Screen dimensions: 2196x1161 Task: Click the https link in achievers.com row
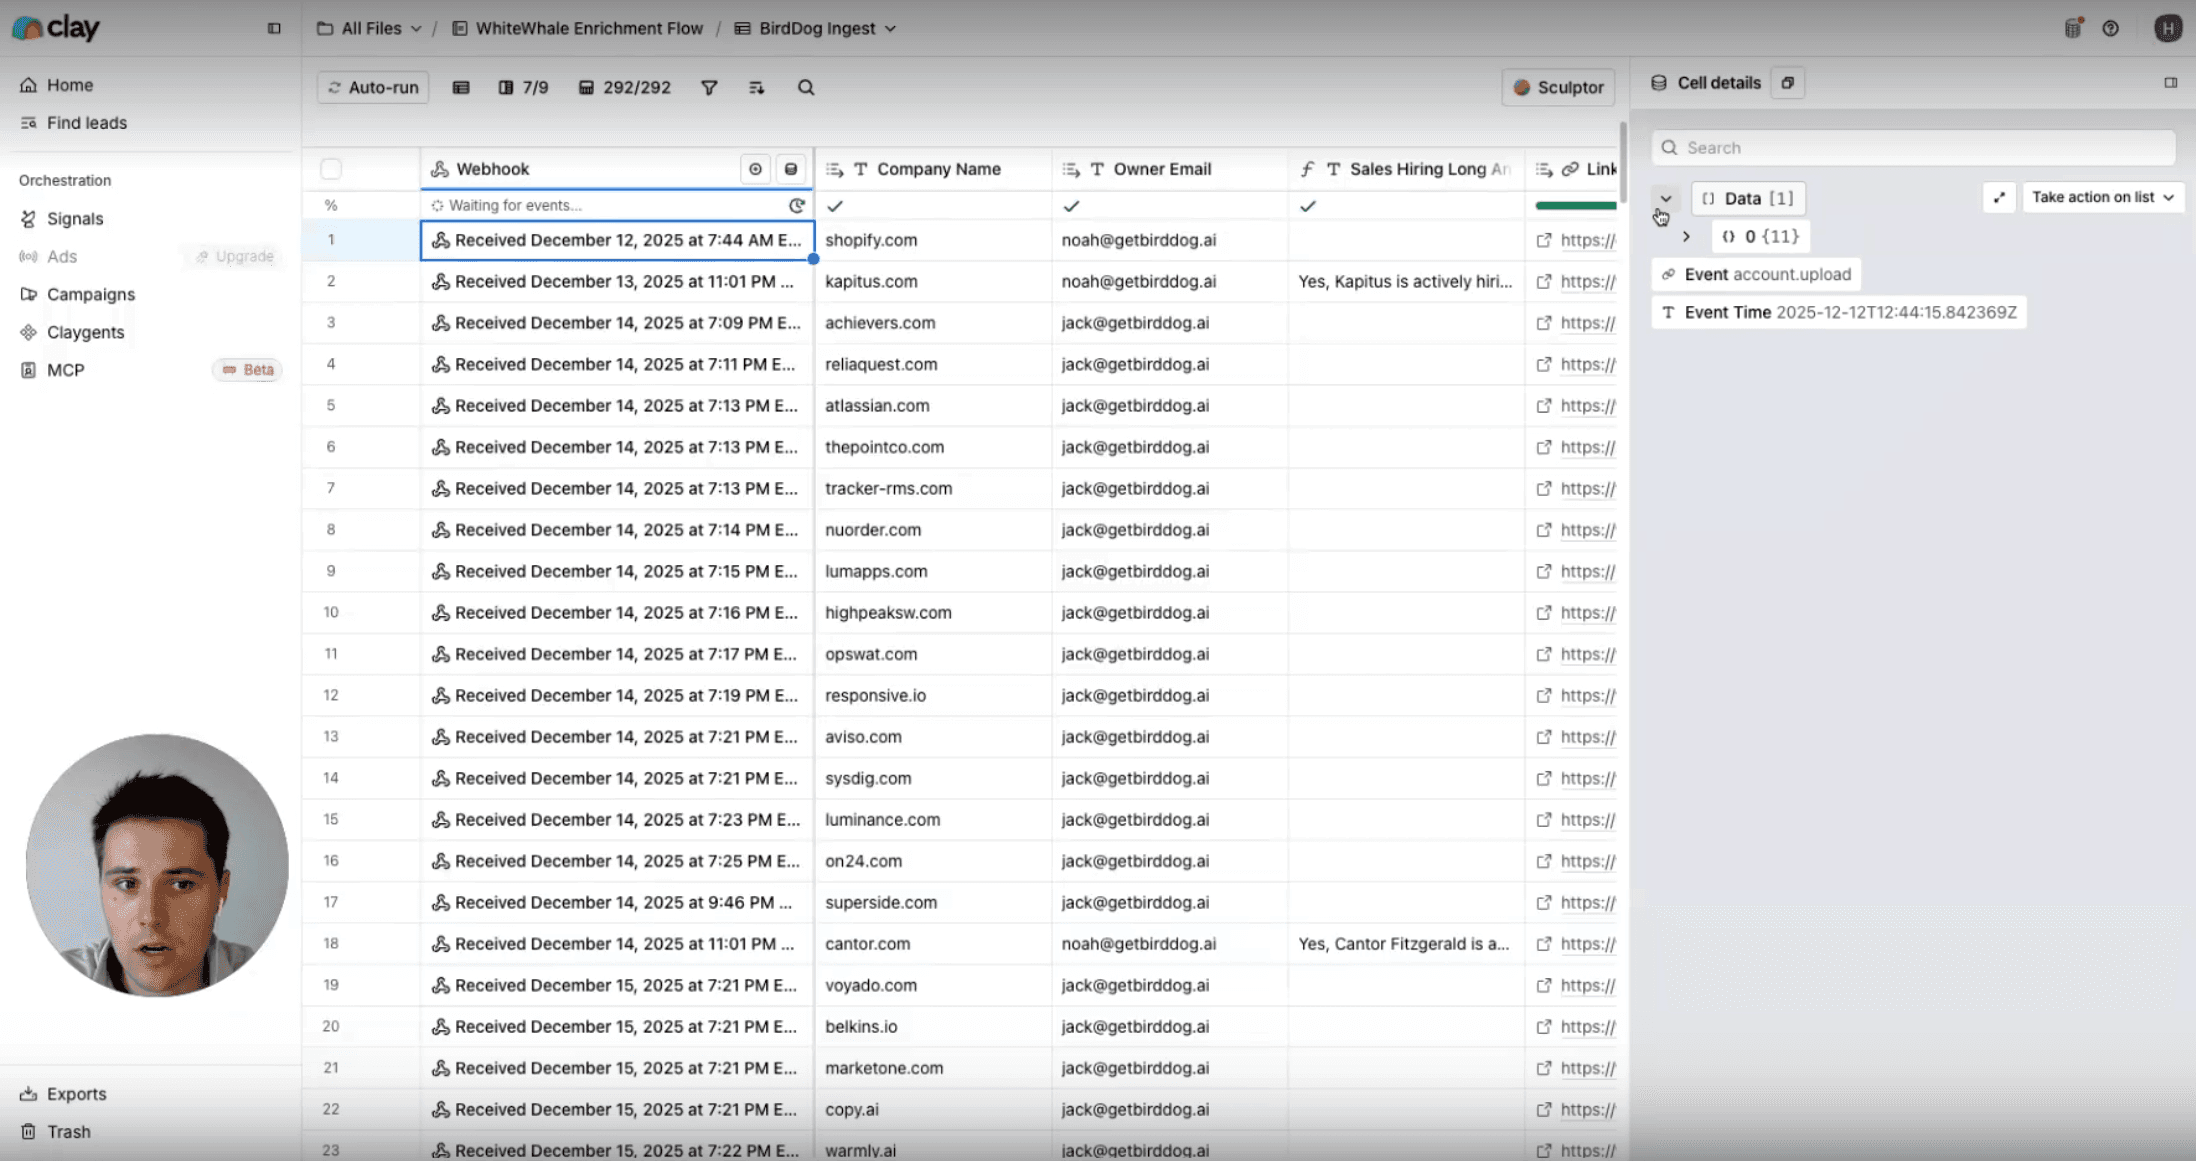coord(1588,323)
